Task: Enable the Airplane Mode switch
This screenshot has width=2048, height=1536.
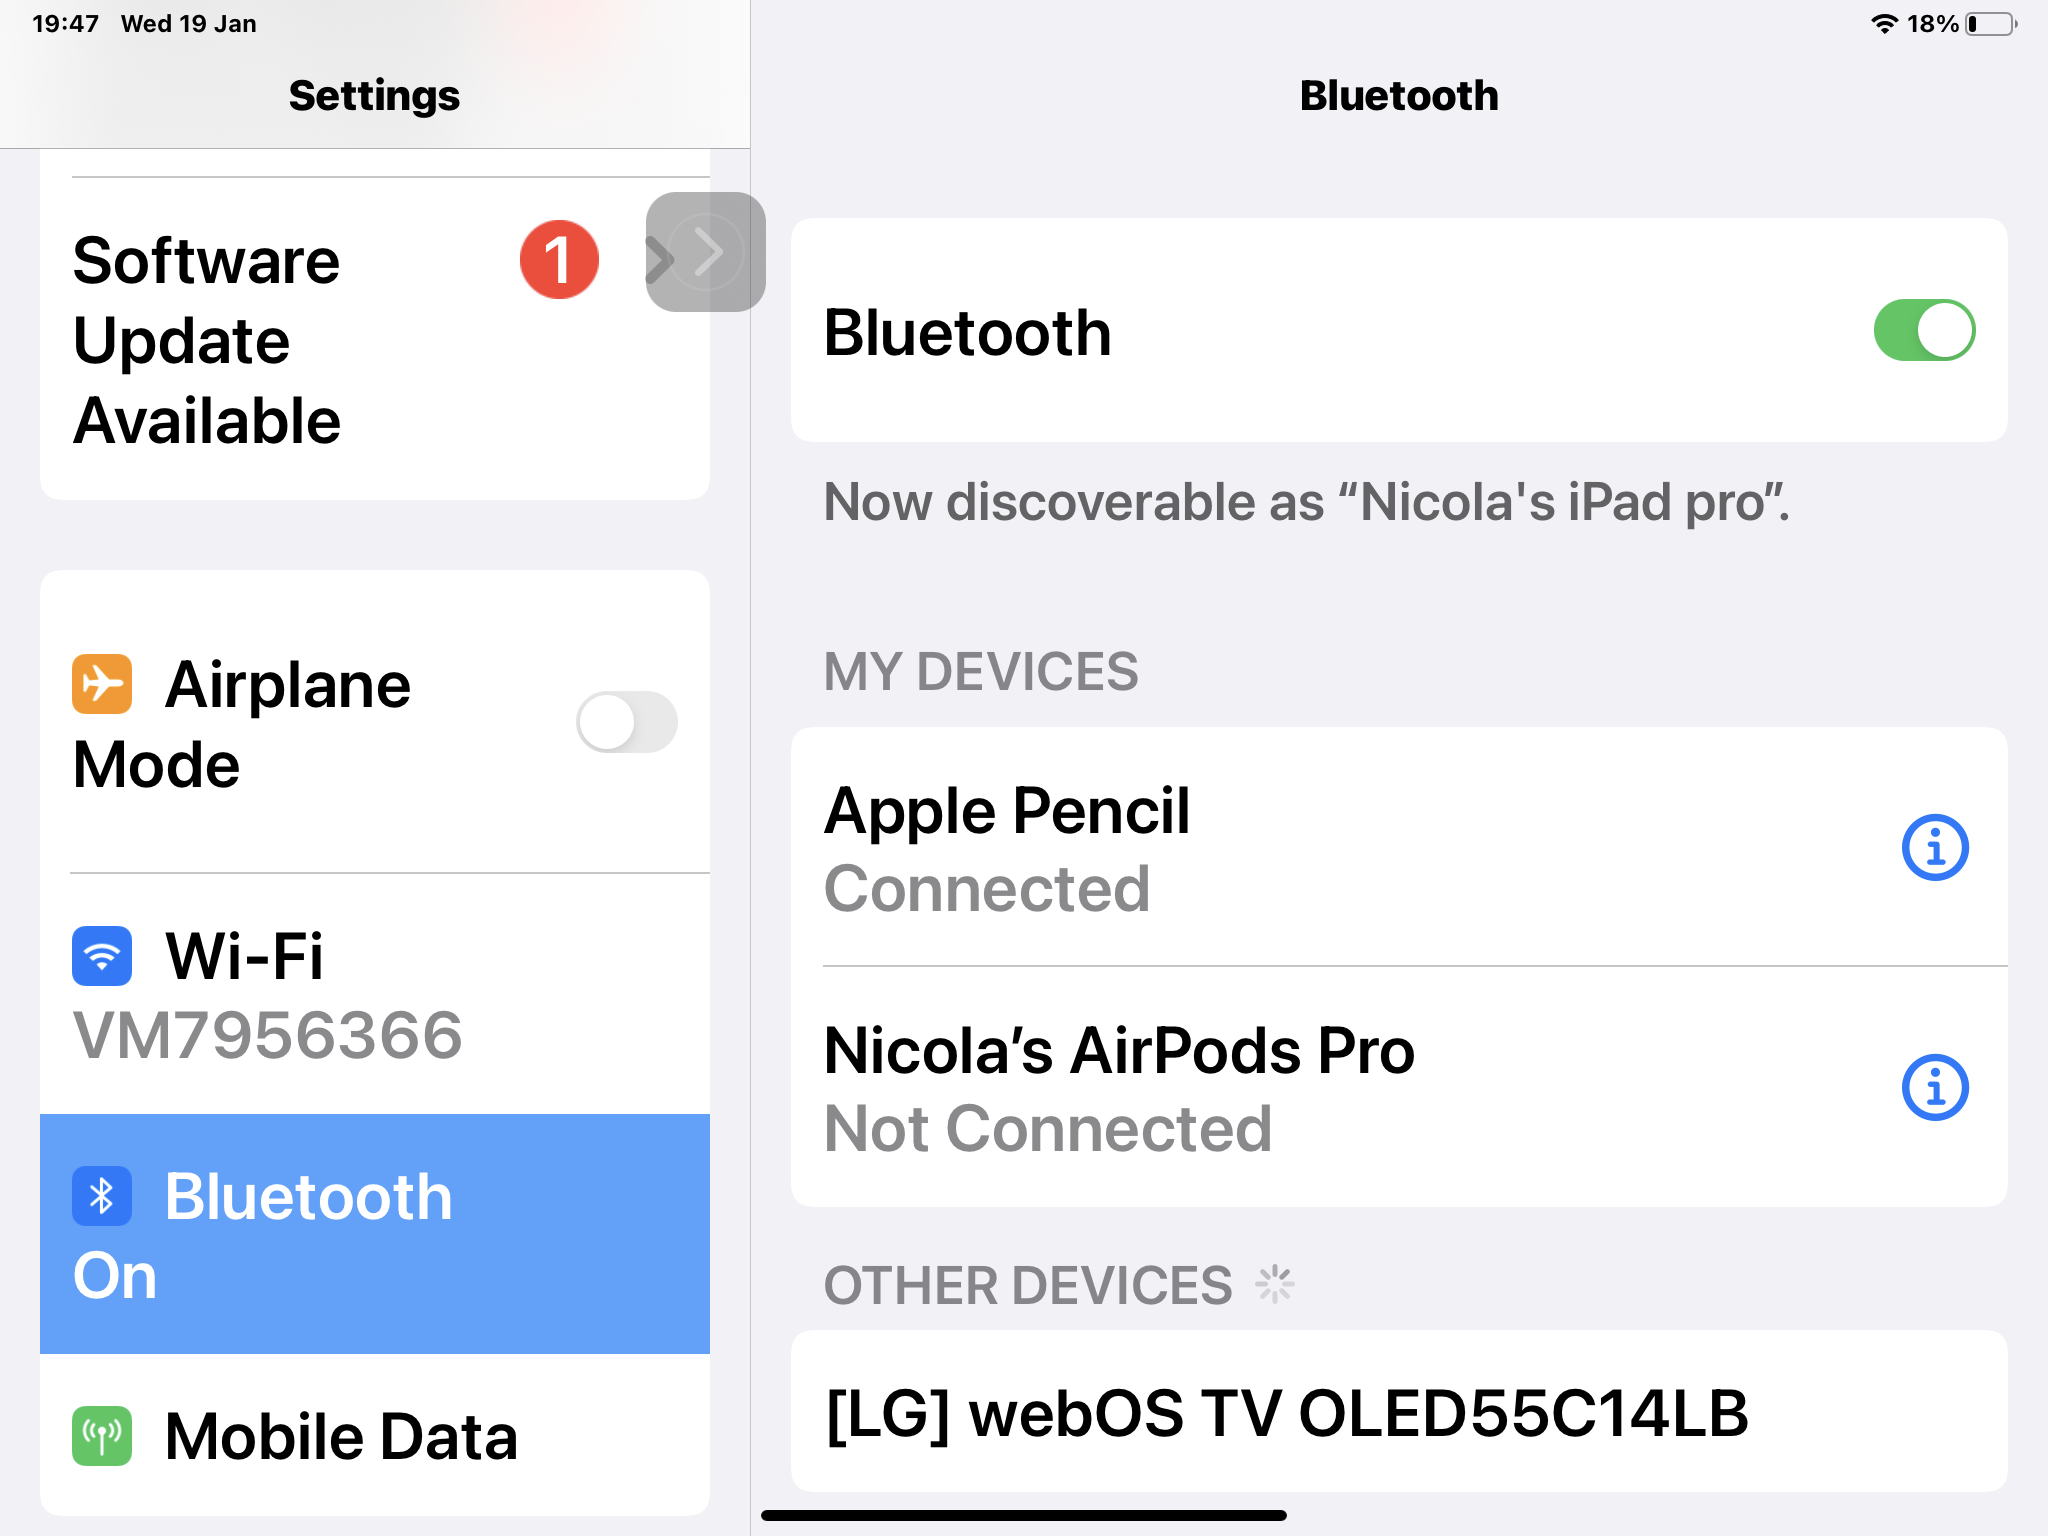Action: [x=627, y=722]
